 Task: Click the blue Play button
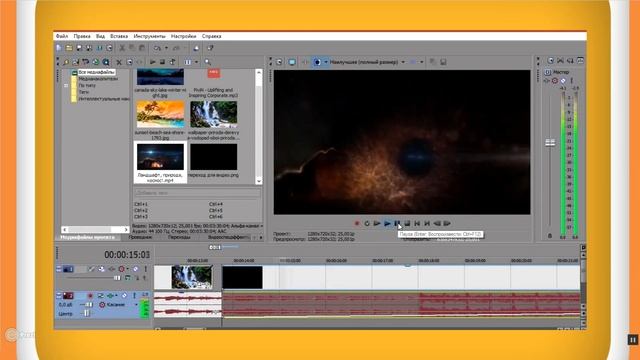click(387, 223)
